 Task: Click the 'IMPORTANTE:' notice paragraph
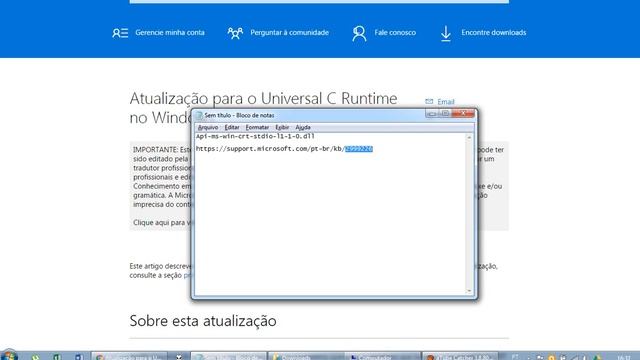(x=162, y=177)
